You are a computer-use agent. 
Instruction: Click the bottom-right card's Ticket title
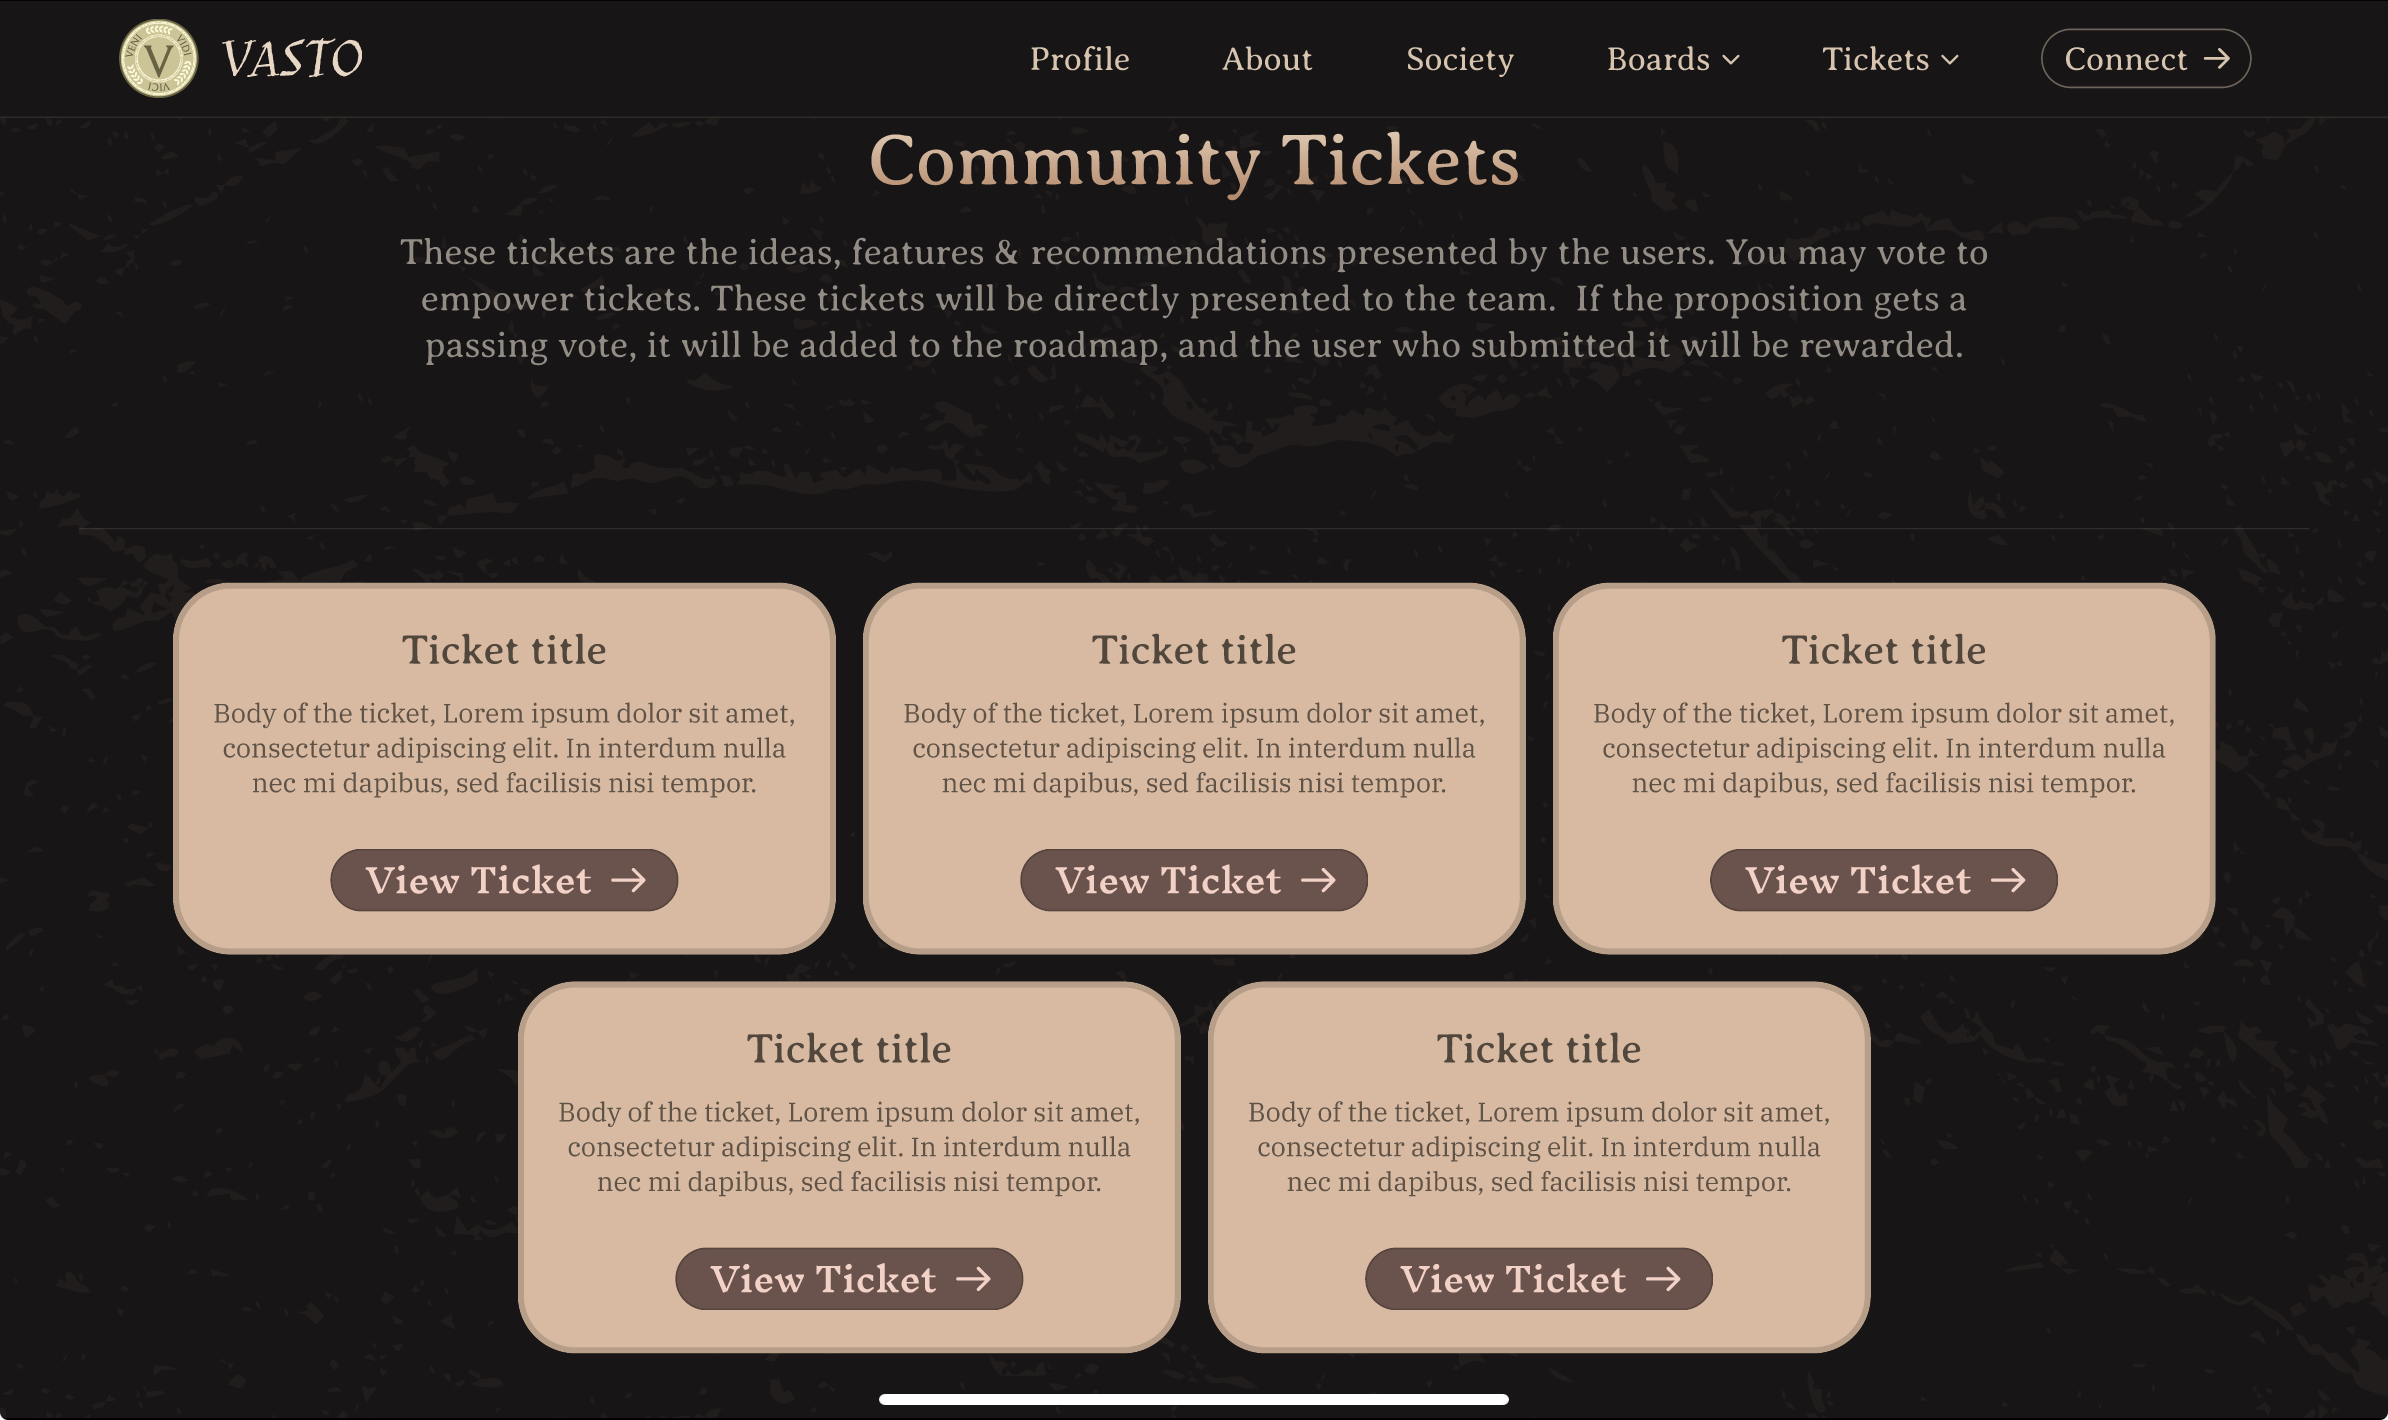click(x=1539, y=1048)
